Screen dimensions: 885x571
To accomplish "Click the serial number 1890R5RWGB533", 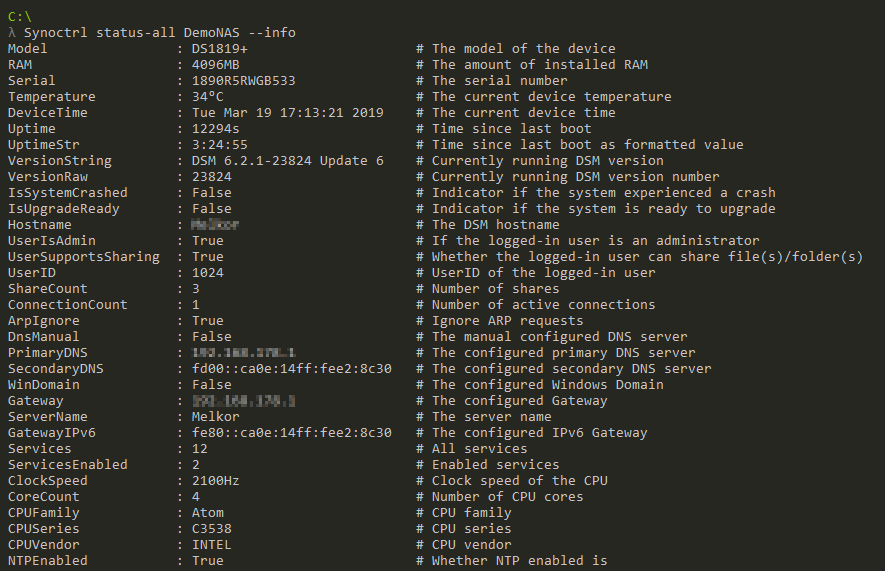I will [243, 81].
